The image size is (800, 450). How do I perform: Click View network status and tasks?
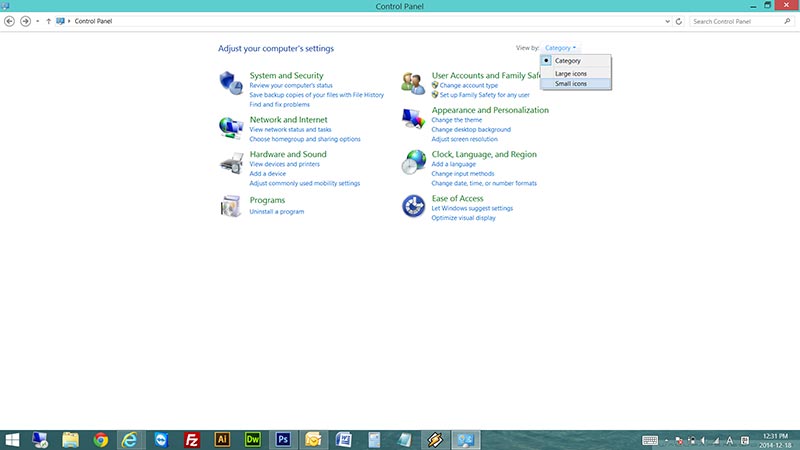pyautogui.click(x=290, y=130)
